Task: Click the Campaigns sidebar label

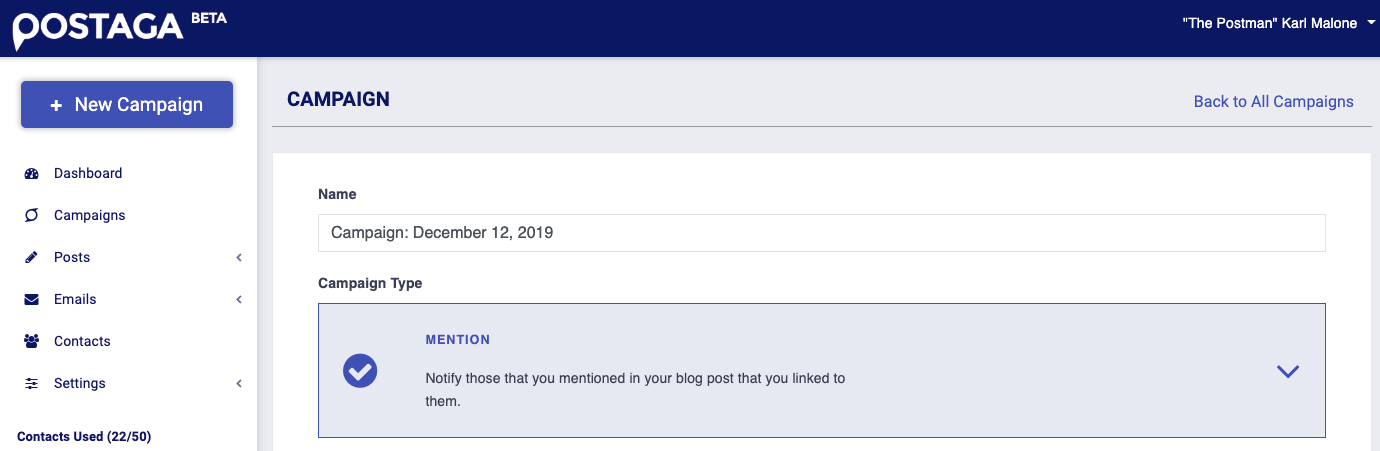Action: click(x=90, y=215)
